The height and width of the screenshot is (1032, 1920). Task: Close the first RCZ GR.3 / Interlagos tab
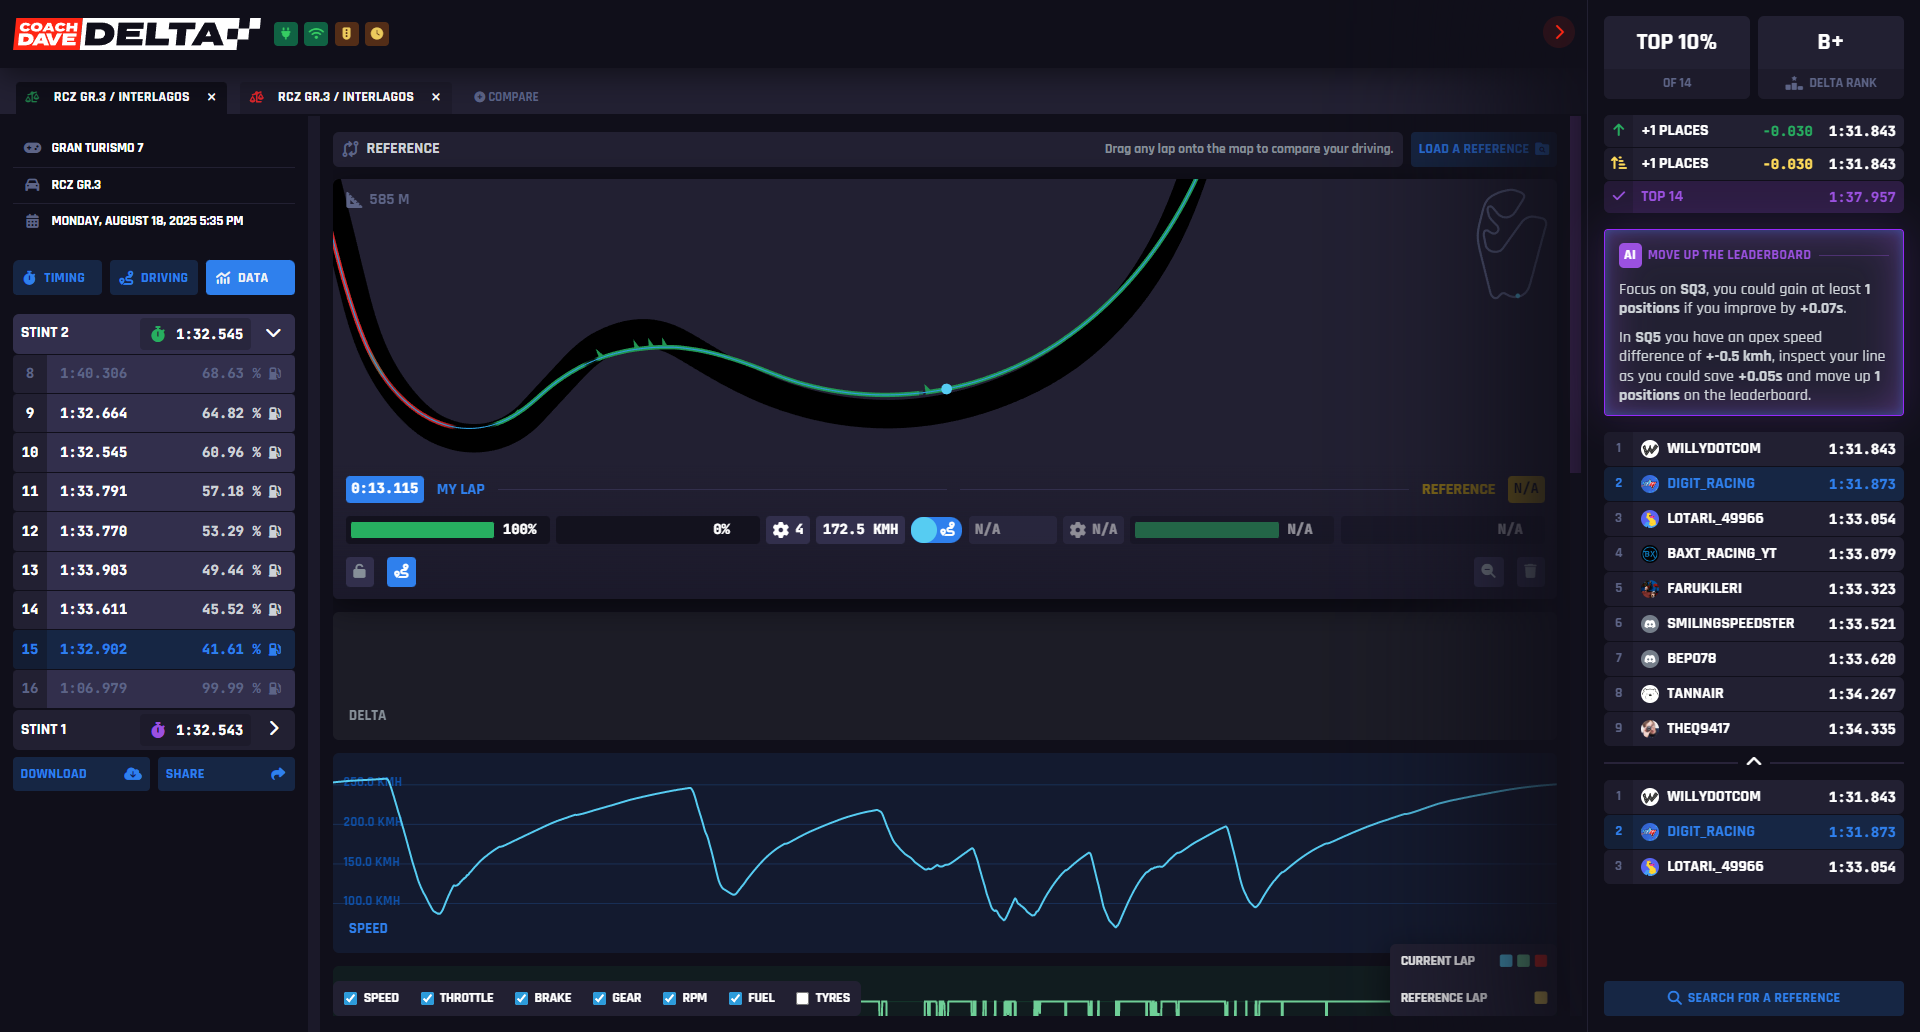tap(212, 97)
